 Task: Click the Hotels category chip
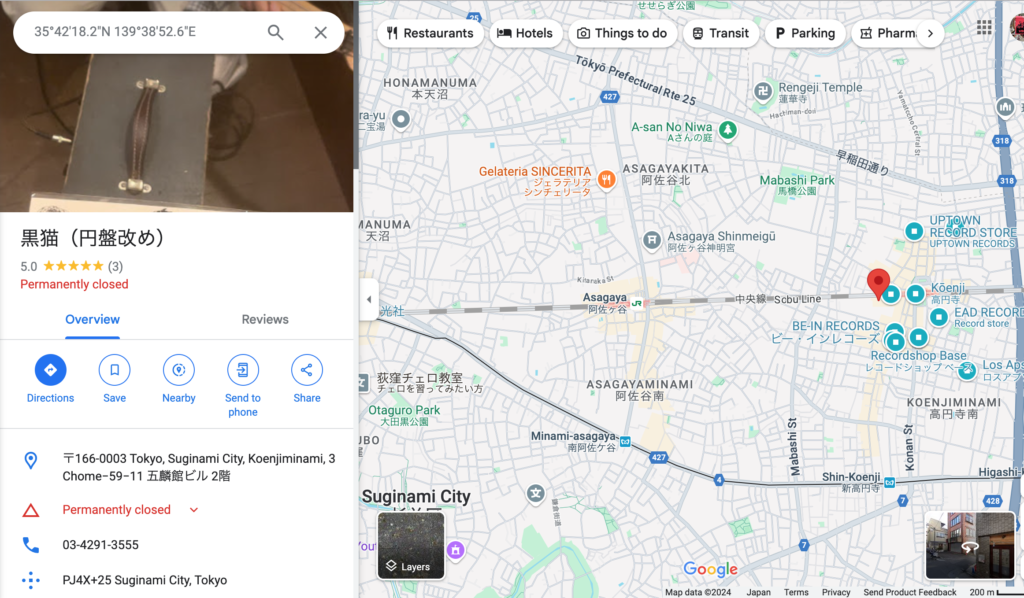click(x=525, y=33)
